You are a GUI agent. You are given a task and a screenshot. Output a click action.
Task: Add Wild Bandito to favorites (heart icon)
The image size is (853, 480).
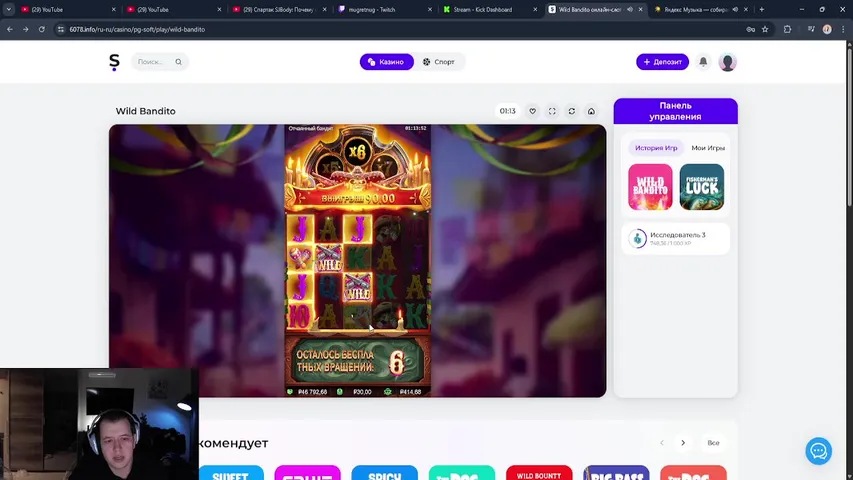(x=532, y=111)
